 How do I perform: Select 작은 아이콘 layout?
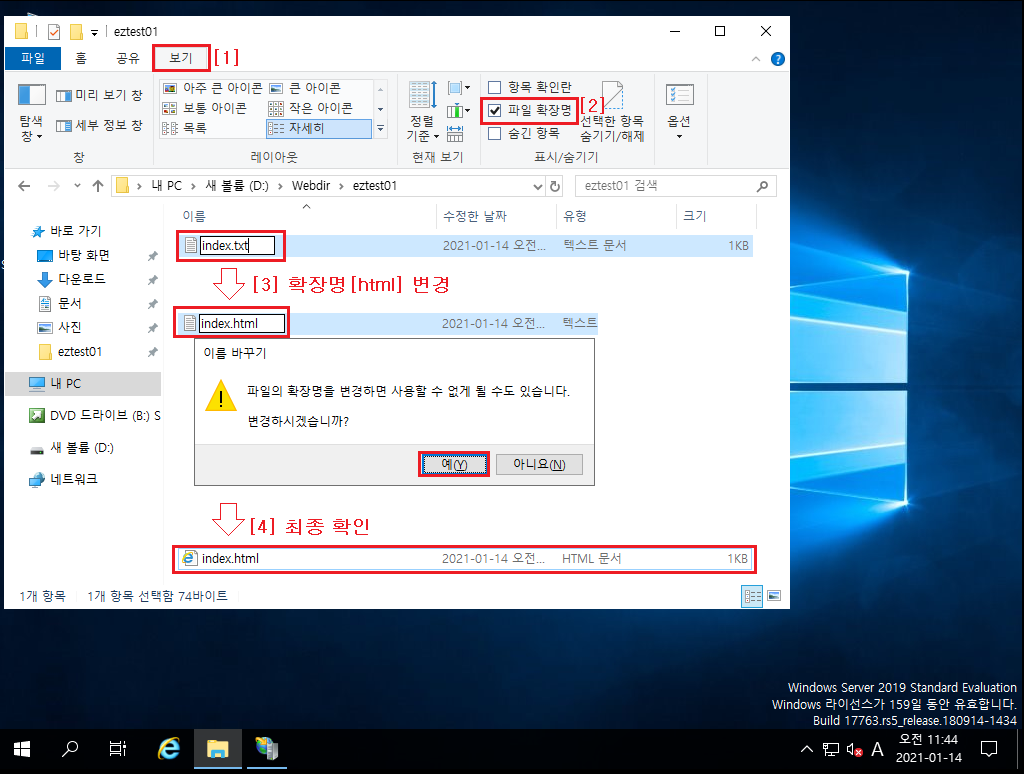pyautogui.click(x=311, y=108)
